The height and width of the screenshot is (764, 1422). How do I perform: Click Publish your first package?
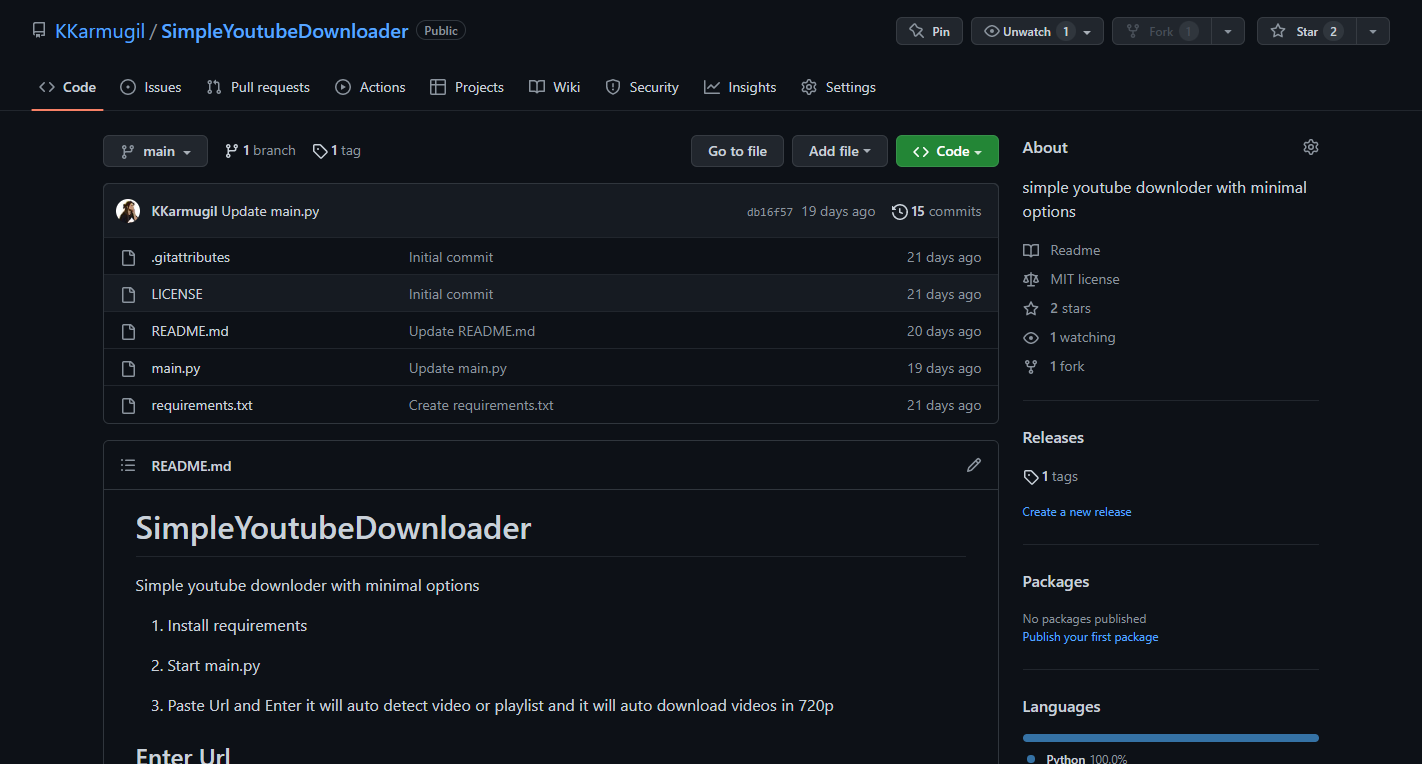point(1090,637)
